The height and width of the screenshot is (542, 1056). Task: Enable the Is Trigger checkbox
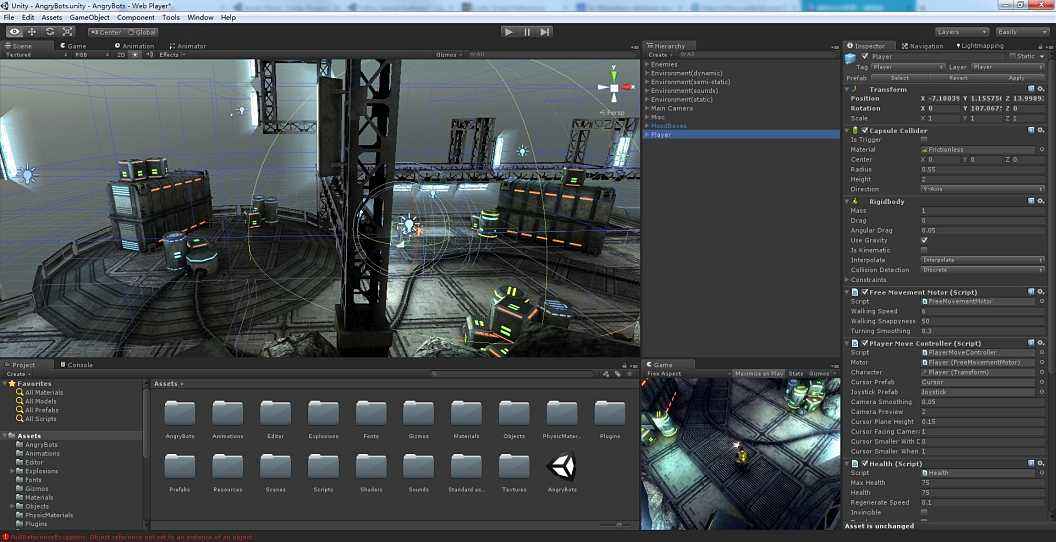click(x=923, y=140)
